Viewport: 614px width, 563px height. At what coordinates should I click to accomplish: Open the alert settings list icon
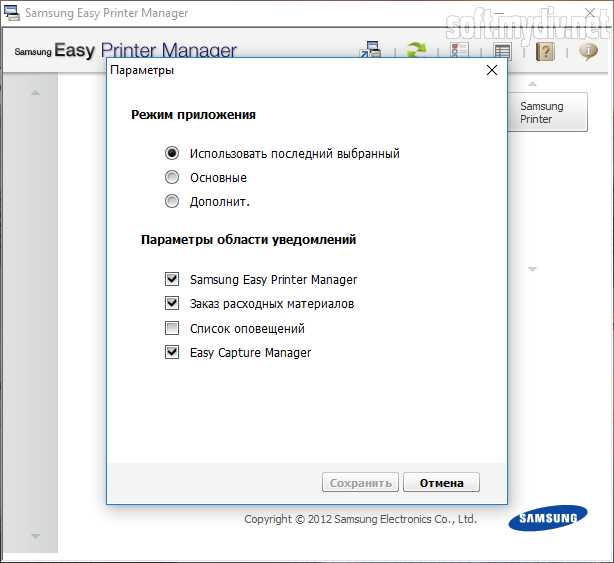tap(459, 50)
